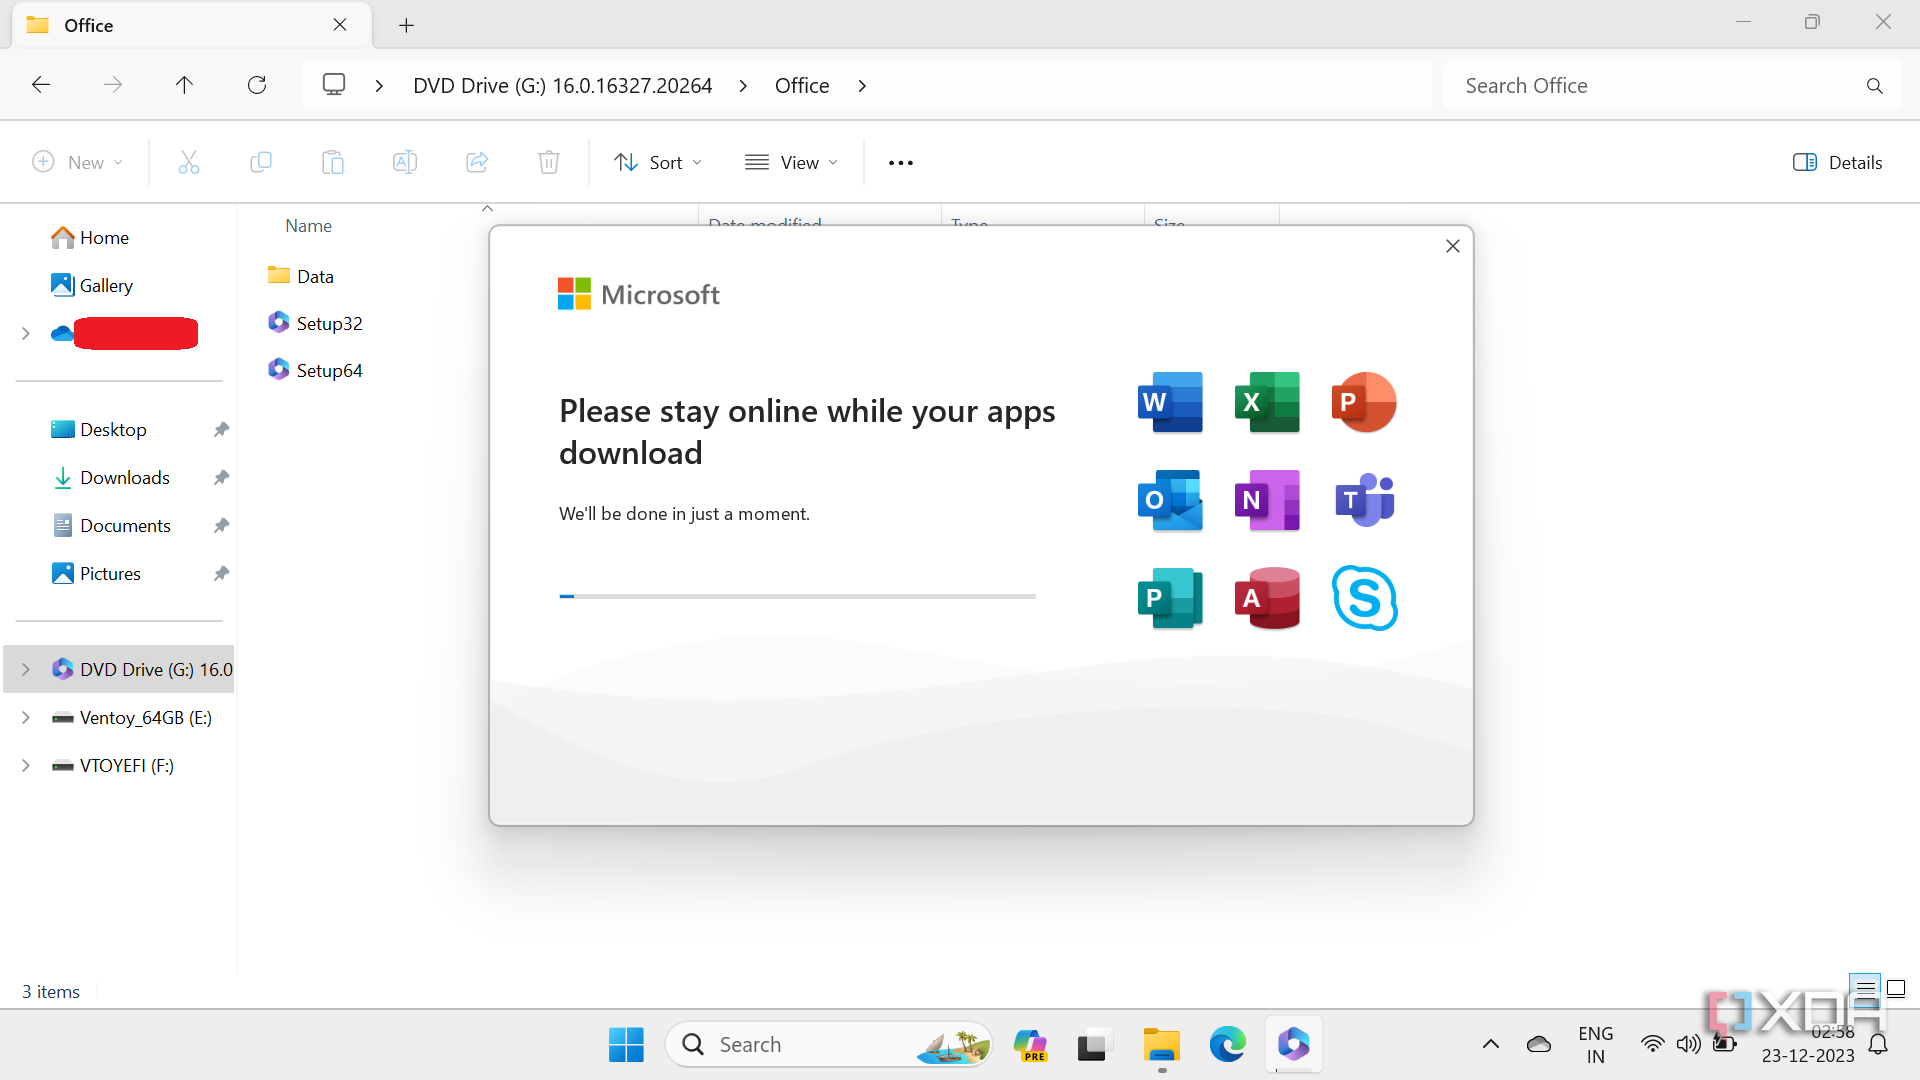Open the See more options menu
The height and width of the screenshot is (1080, 1920).
pos(900,162)
